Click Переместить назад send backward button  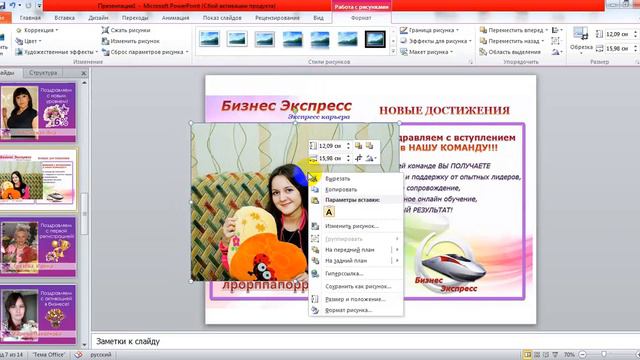pyautogui.click(x=512, y=41)
